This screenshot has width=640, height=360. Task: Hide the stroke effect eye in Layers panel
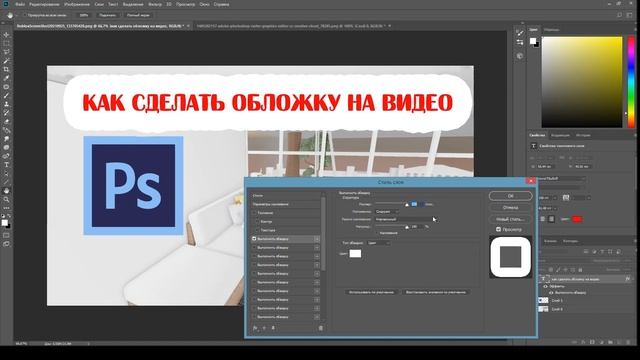click(x=551, y=293)
